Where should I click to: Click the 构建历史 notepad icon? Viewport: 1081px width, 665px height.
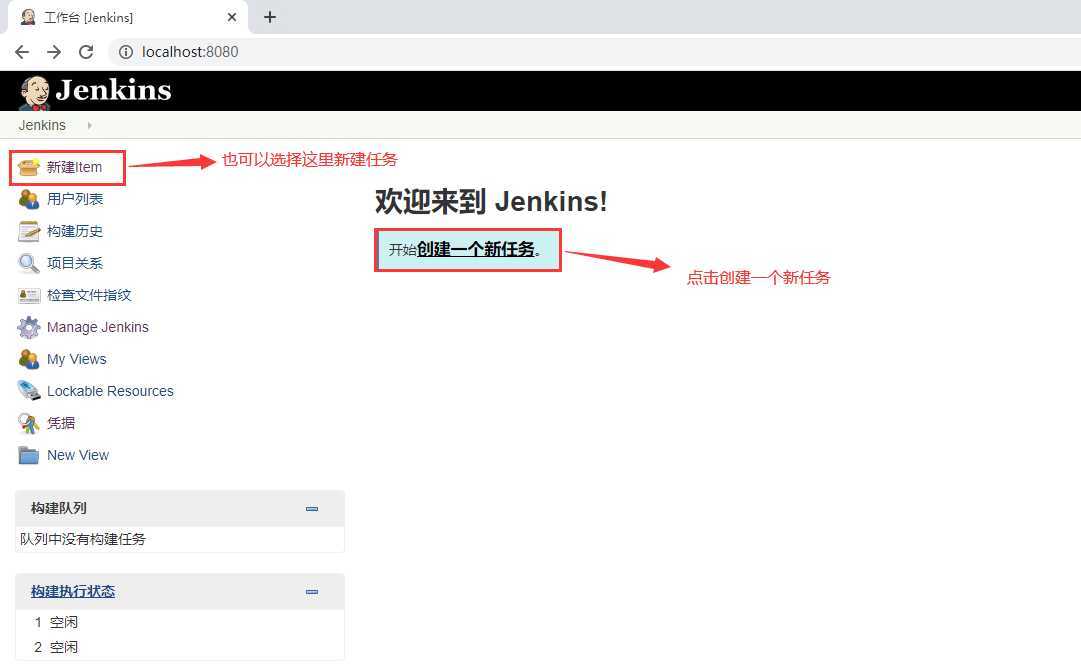(x=28, y=232)
